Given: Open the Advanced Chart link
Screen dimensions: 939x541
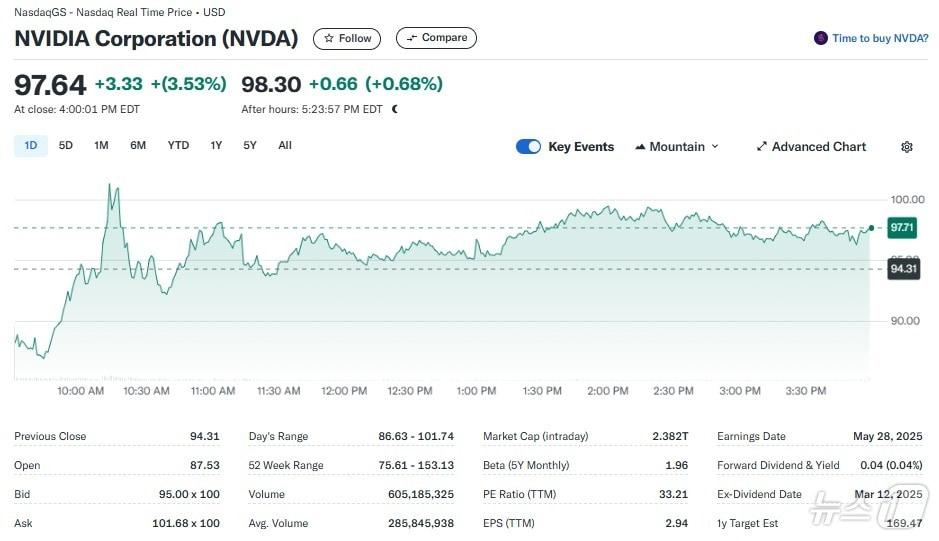Looking at the screenshot, I should coord(811,147).
